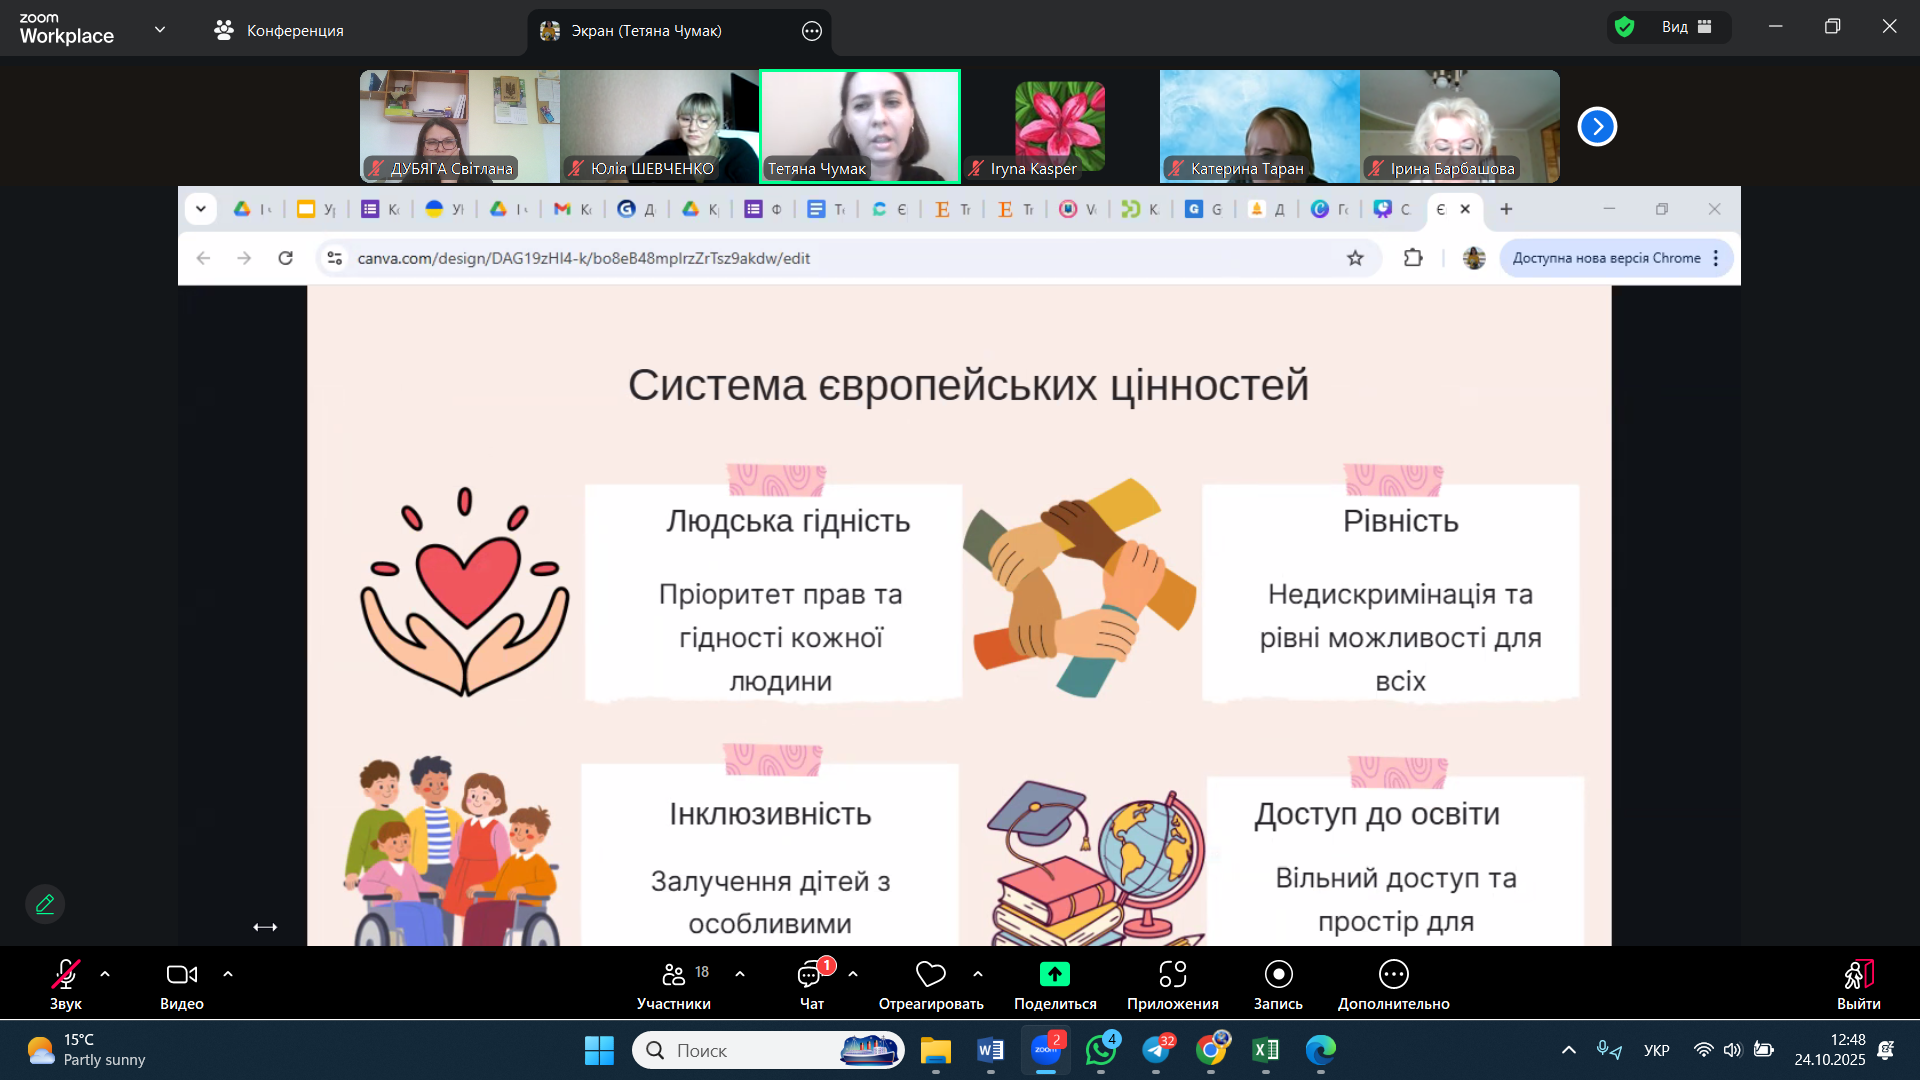Open the Участники participants panel

674,975
